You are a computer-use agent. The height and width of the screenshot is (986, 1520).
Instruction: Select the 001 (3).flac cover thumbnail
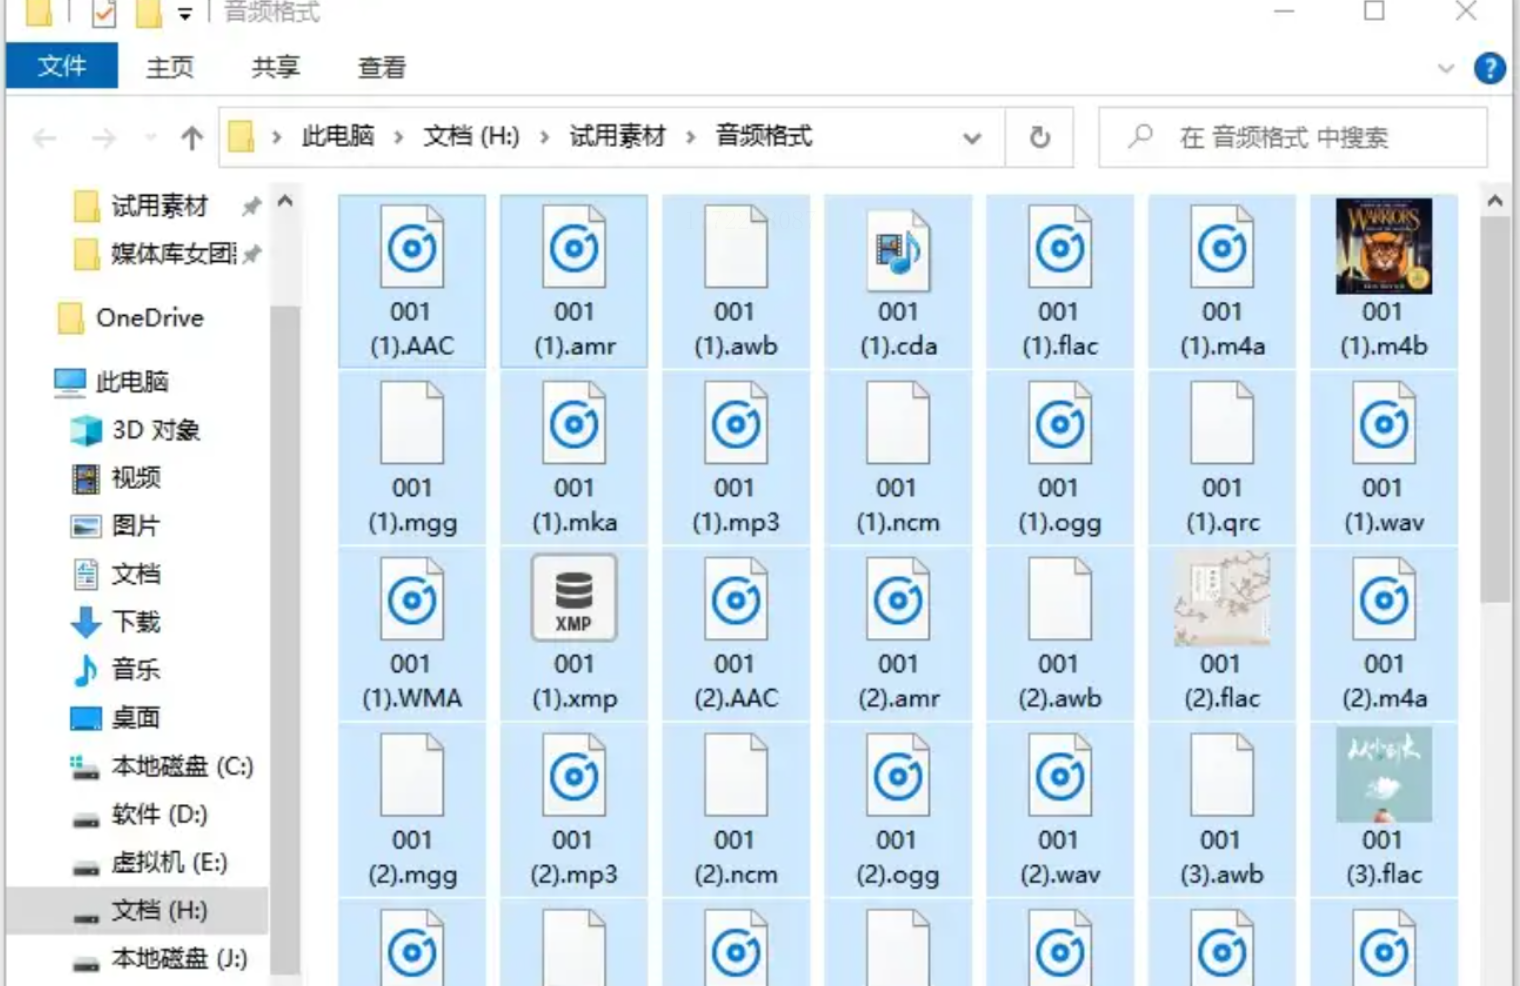[1384, 774]
